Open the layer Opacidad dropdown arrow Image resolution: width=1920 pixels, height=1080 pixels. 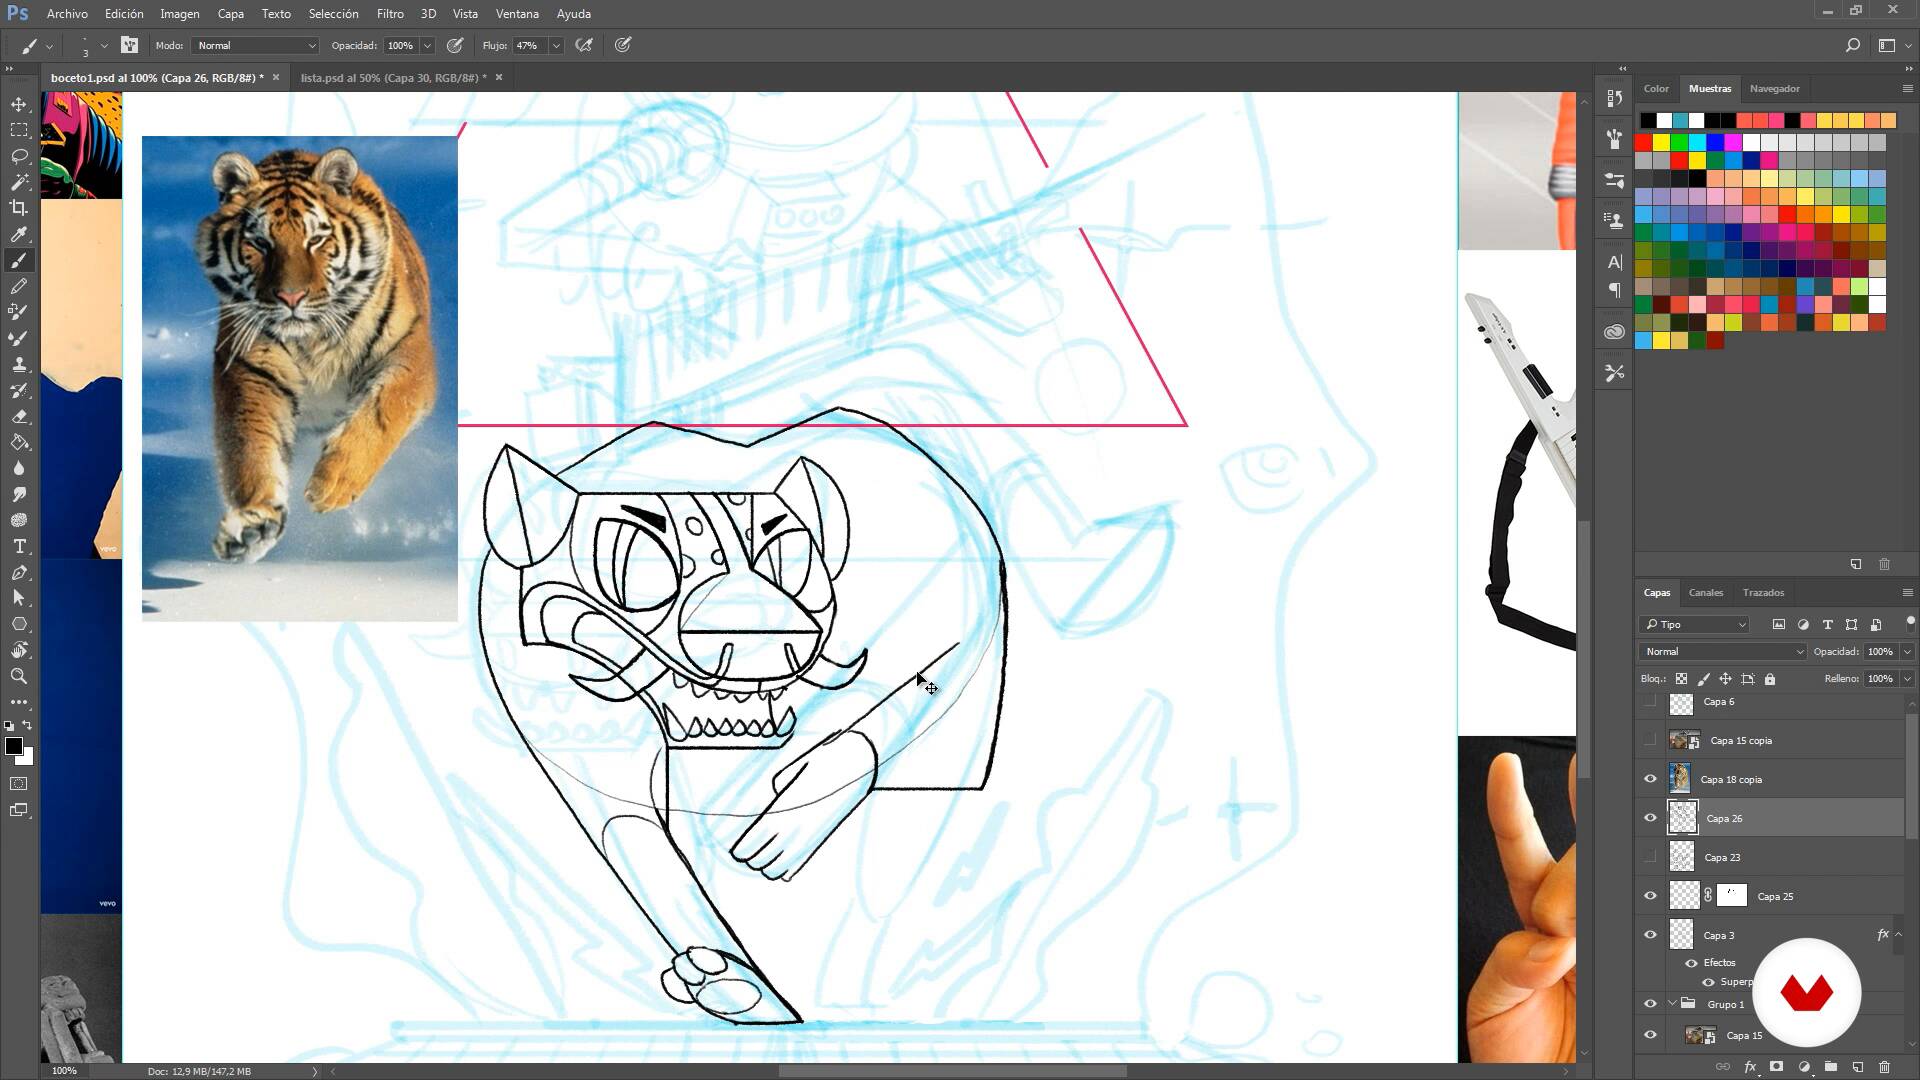click(x=1906, y=651)
